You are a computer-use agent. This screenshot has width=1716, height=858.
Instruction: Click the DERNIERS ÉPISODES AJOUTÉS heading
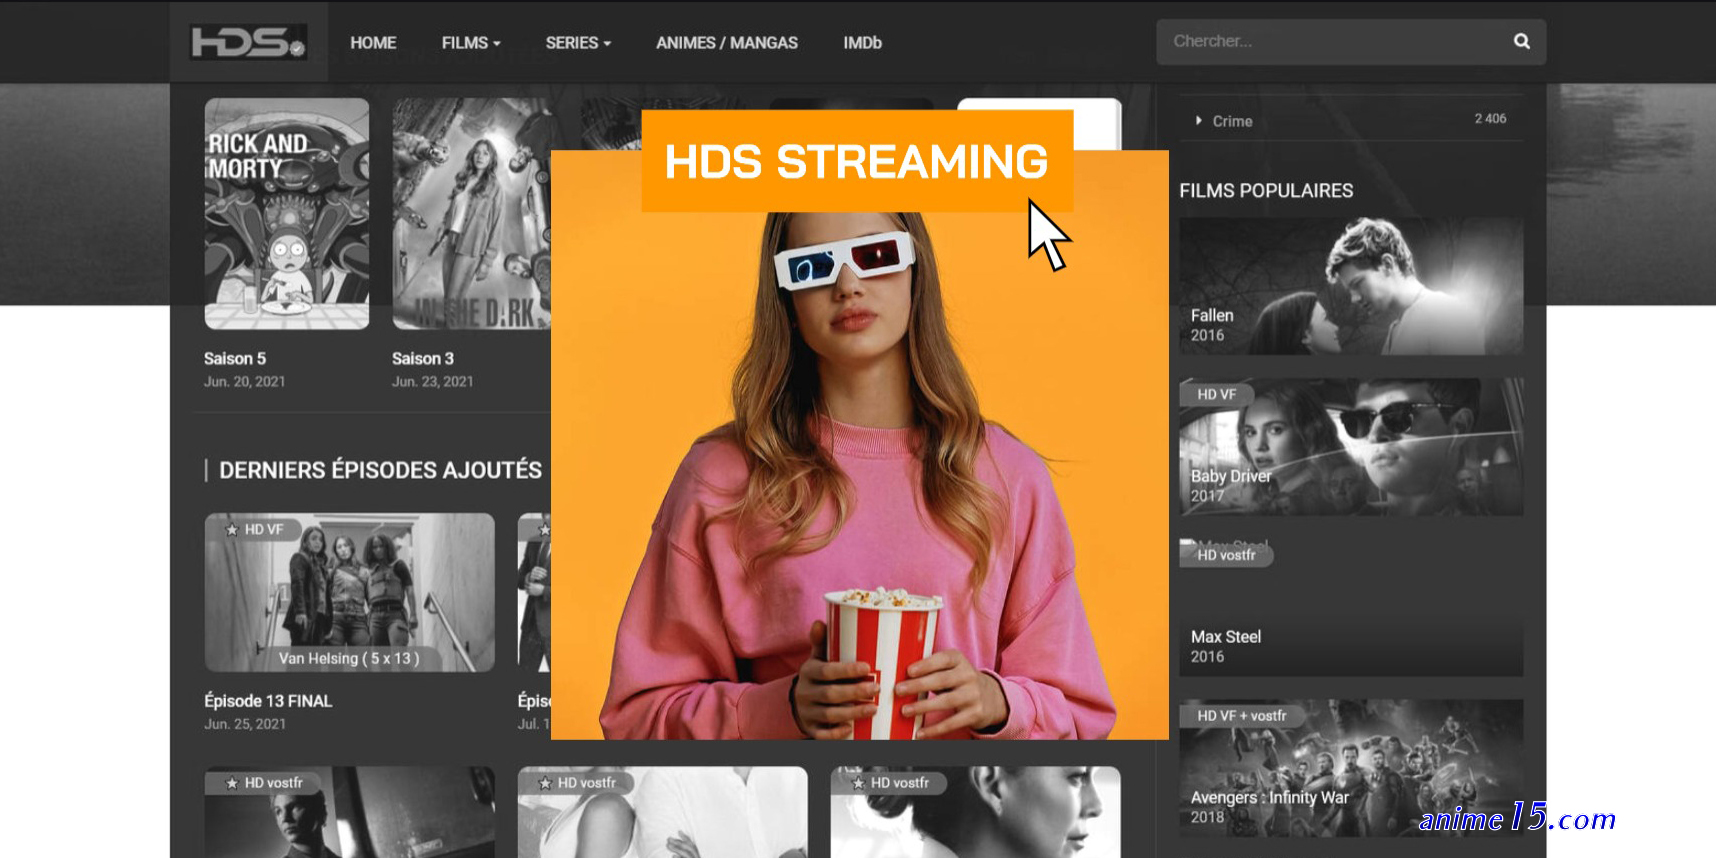tap(380, 470)
